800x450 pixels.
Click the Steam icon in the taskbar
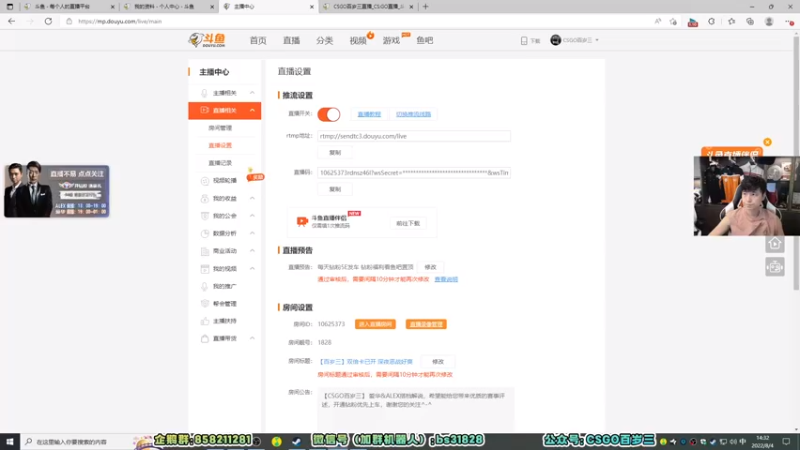[296, 442]
